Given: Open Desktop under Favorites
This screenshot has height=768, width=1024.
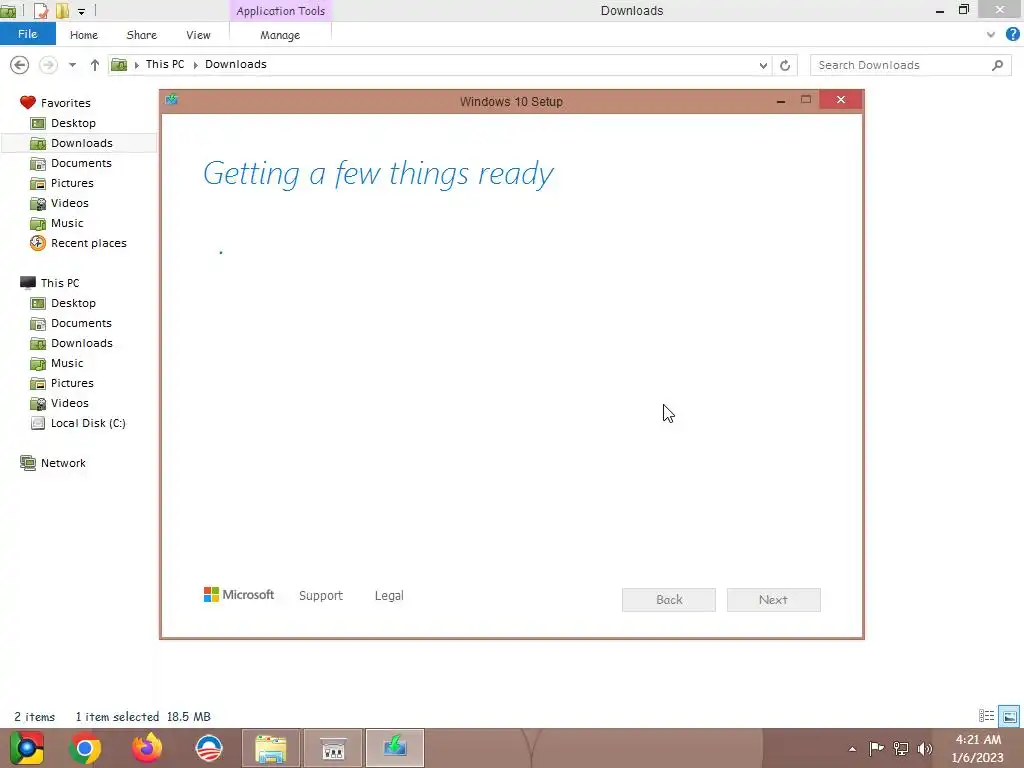Looking at the screenshot, I should (73, 123).
